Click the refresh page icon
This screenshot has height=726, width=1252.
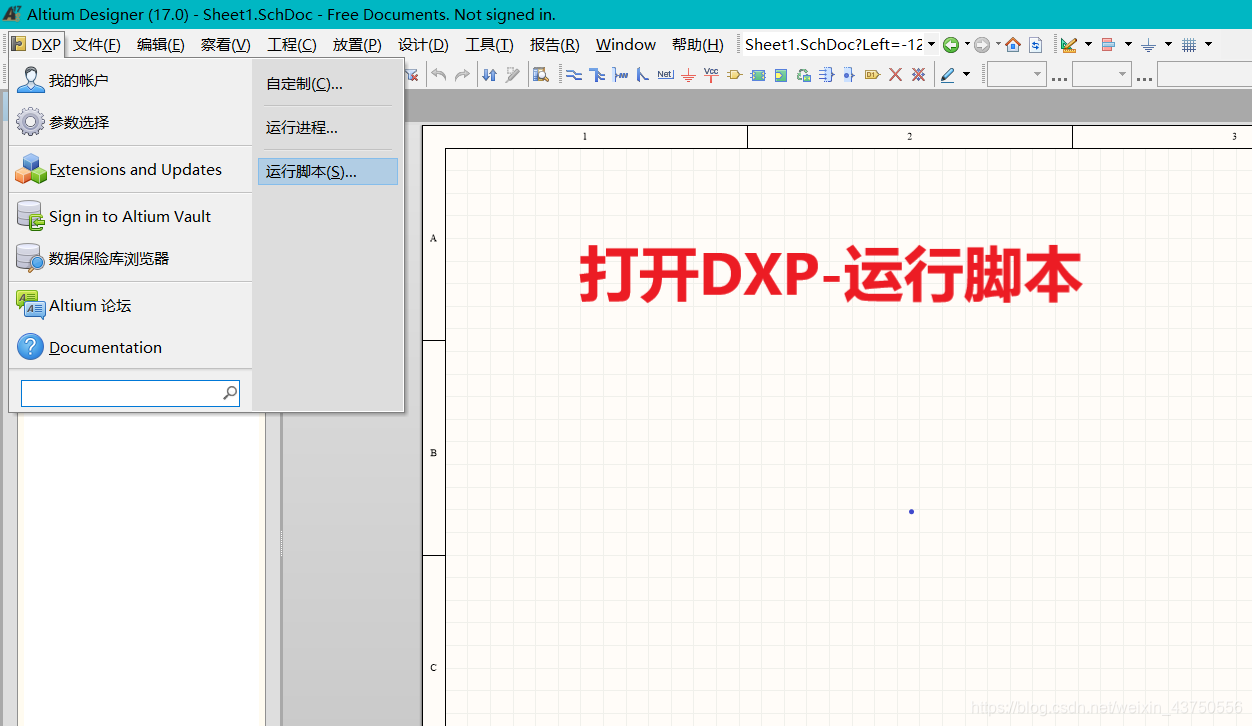pyautogui.click(x=1036, y=44)
